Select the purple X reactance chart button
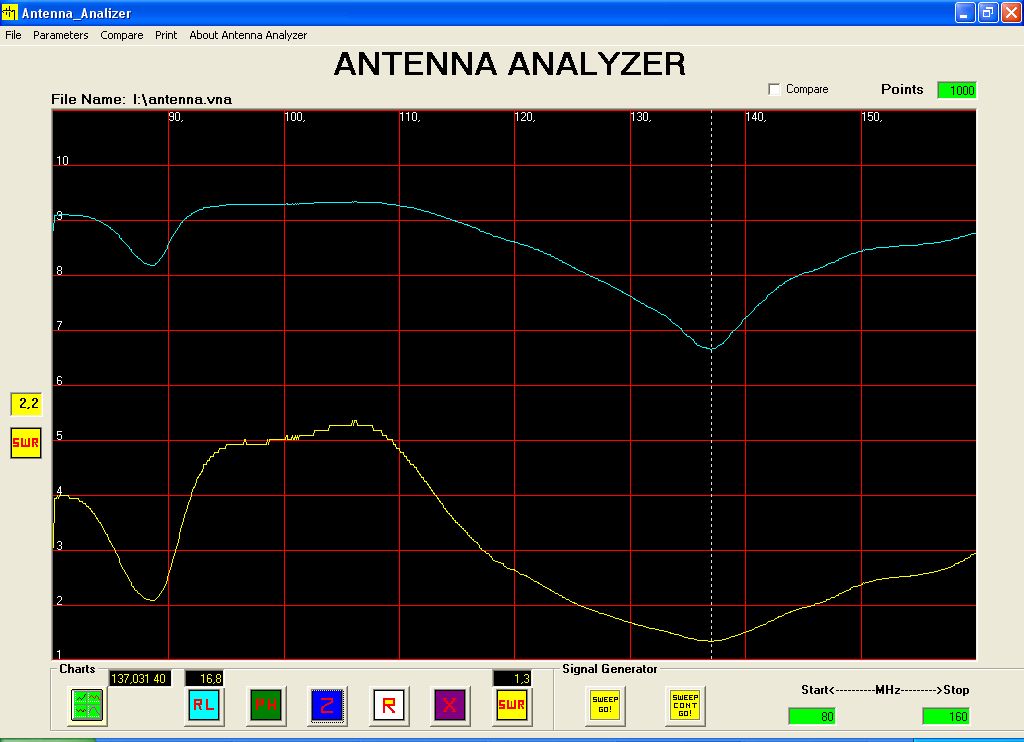 (x=450, y=705)
